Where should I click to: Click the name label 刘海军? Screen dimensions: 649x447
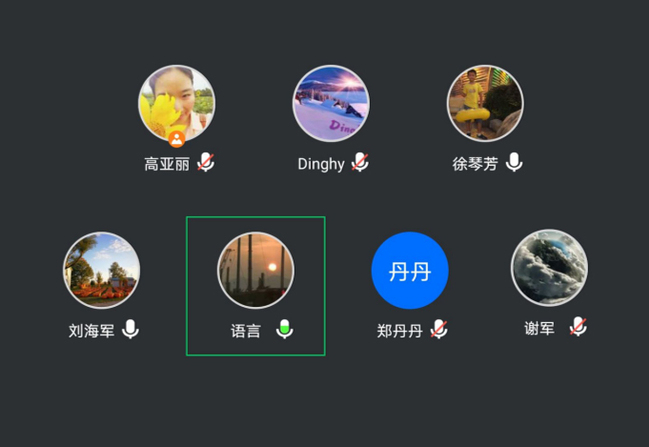[x=91, y=331]
